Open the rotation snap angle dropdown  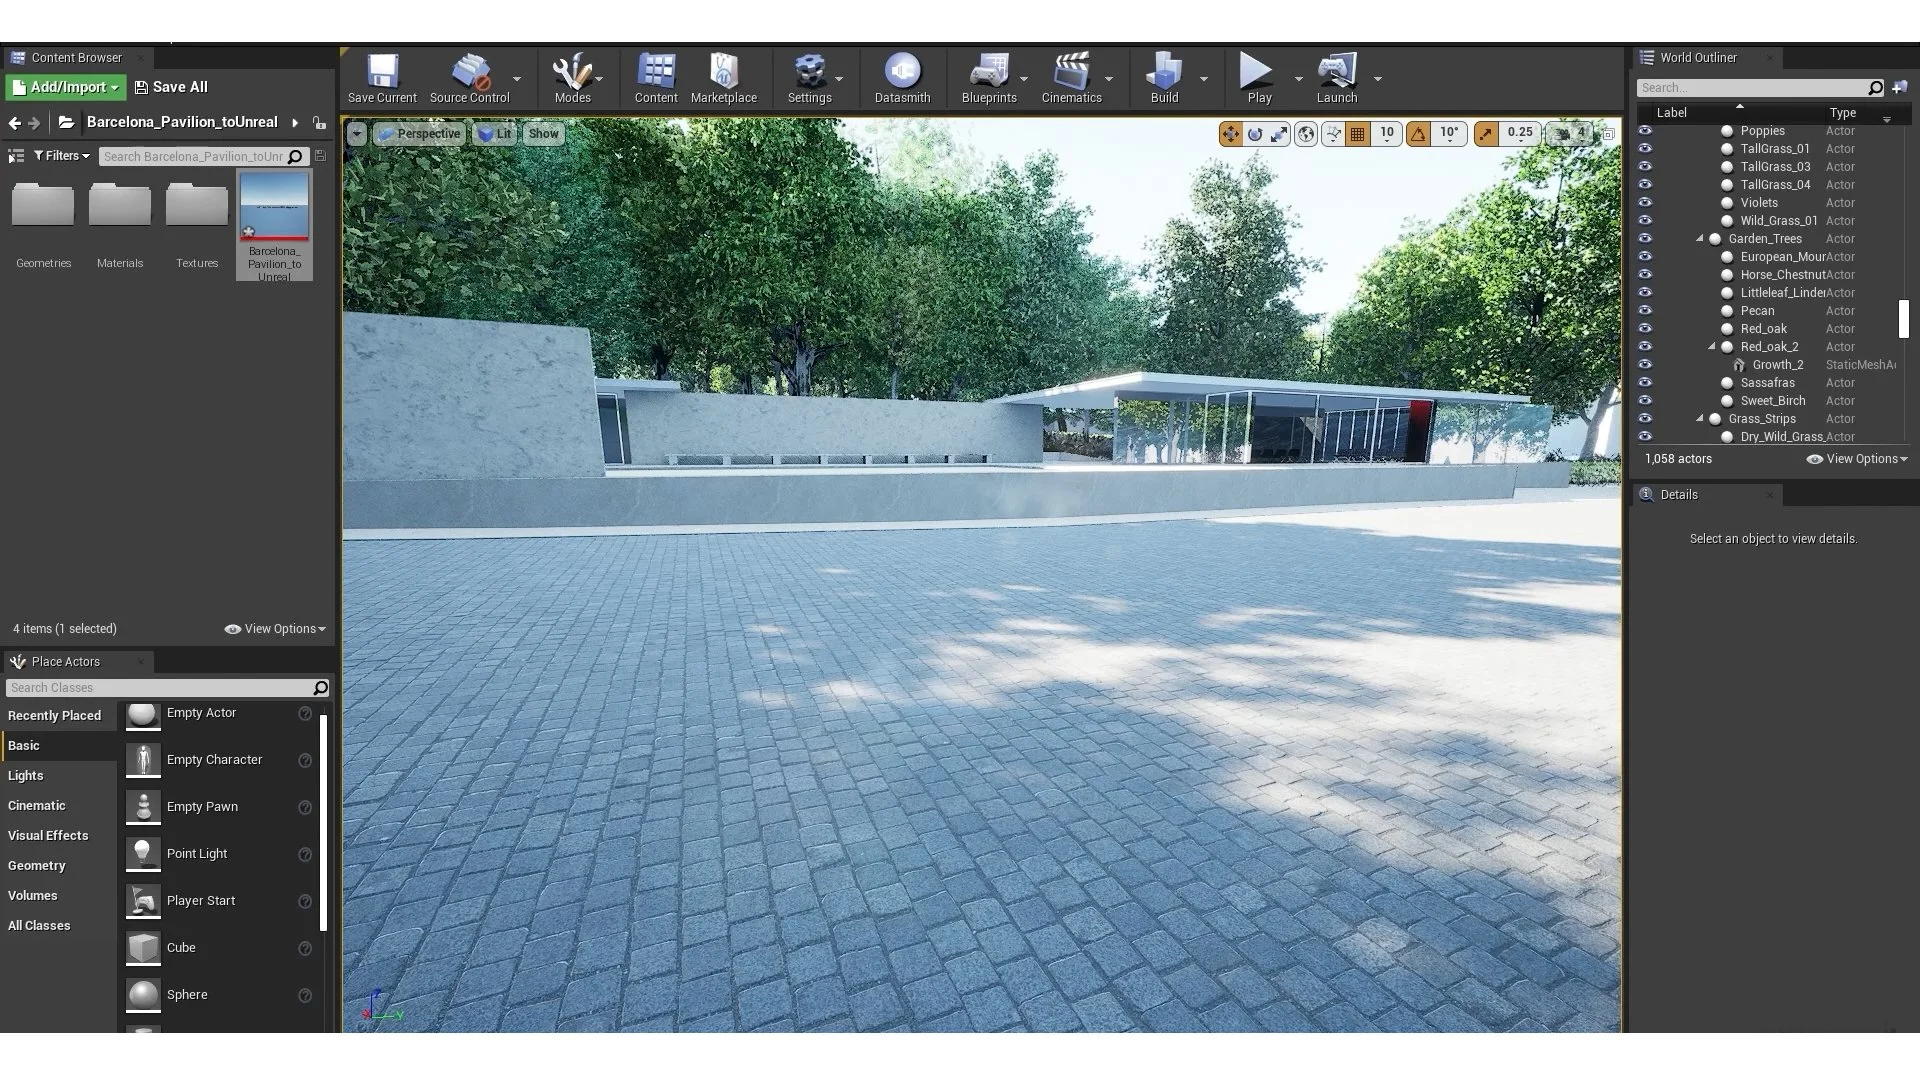pyautogui.click(x=1449, y=134)
